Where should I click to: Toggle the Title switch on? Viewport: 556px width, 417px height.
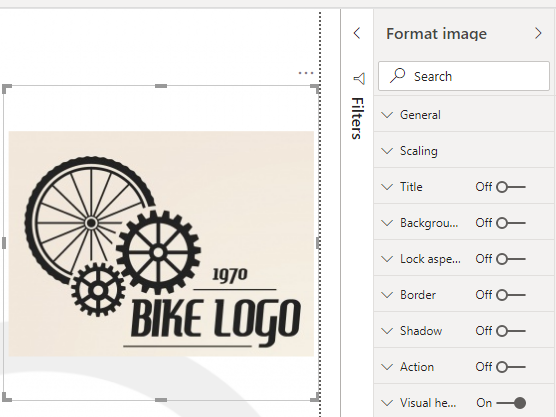point(511,187)
